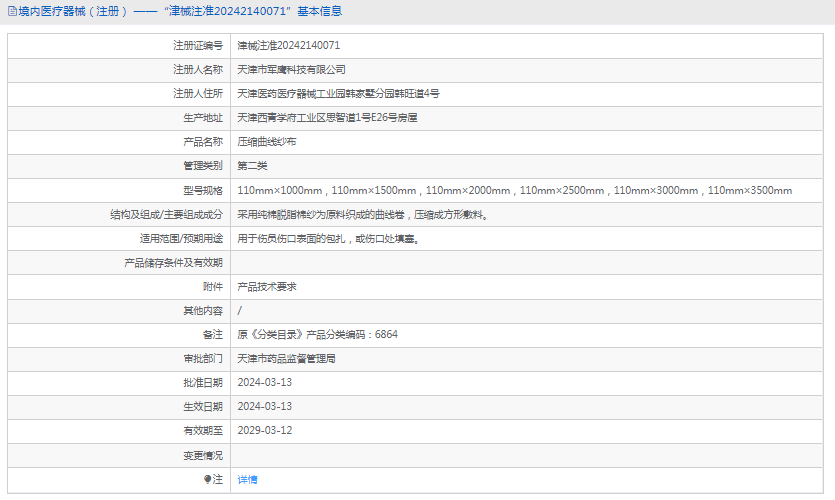Screen dimensions: 835x500
Task: Select the registrant address ending 韩旺道4号
Action: tap(338, 94)
